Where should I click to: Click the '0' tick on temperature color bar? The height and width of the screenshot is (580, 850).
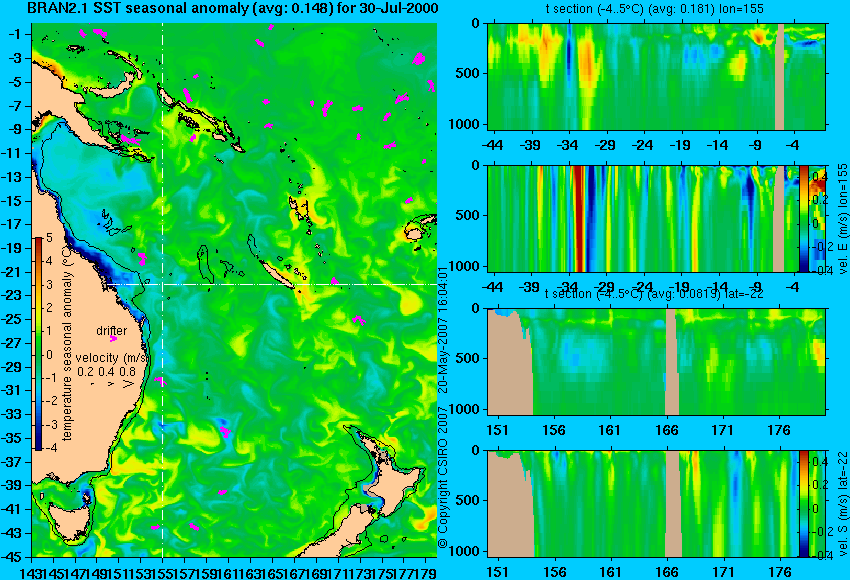point(49,355)
